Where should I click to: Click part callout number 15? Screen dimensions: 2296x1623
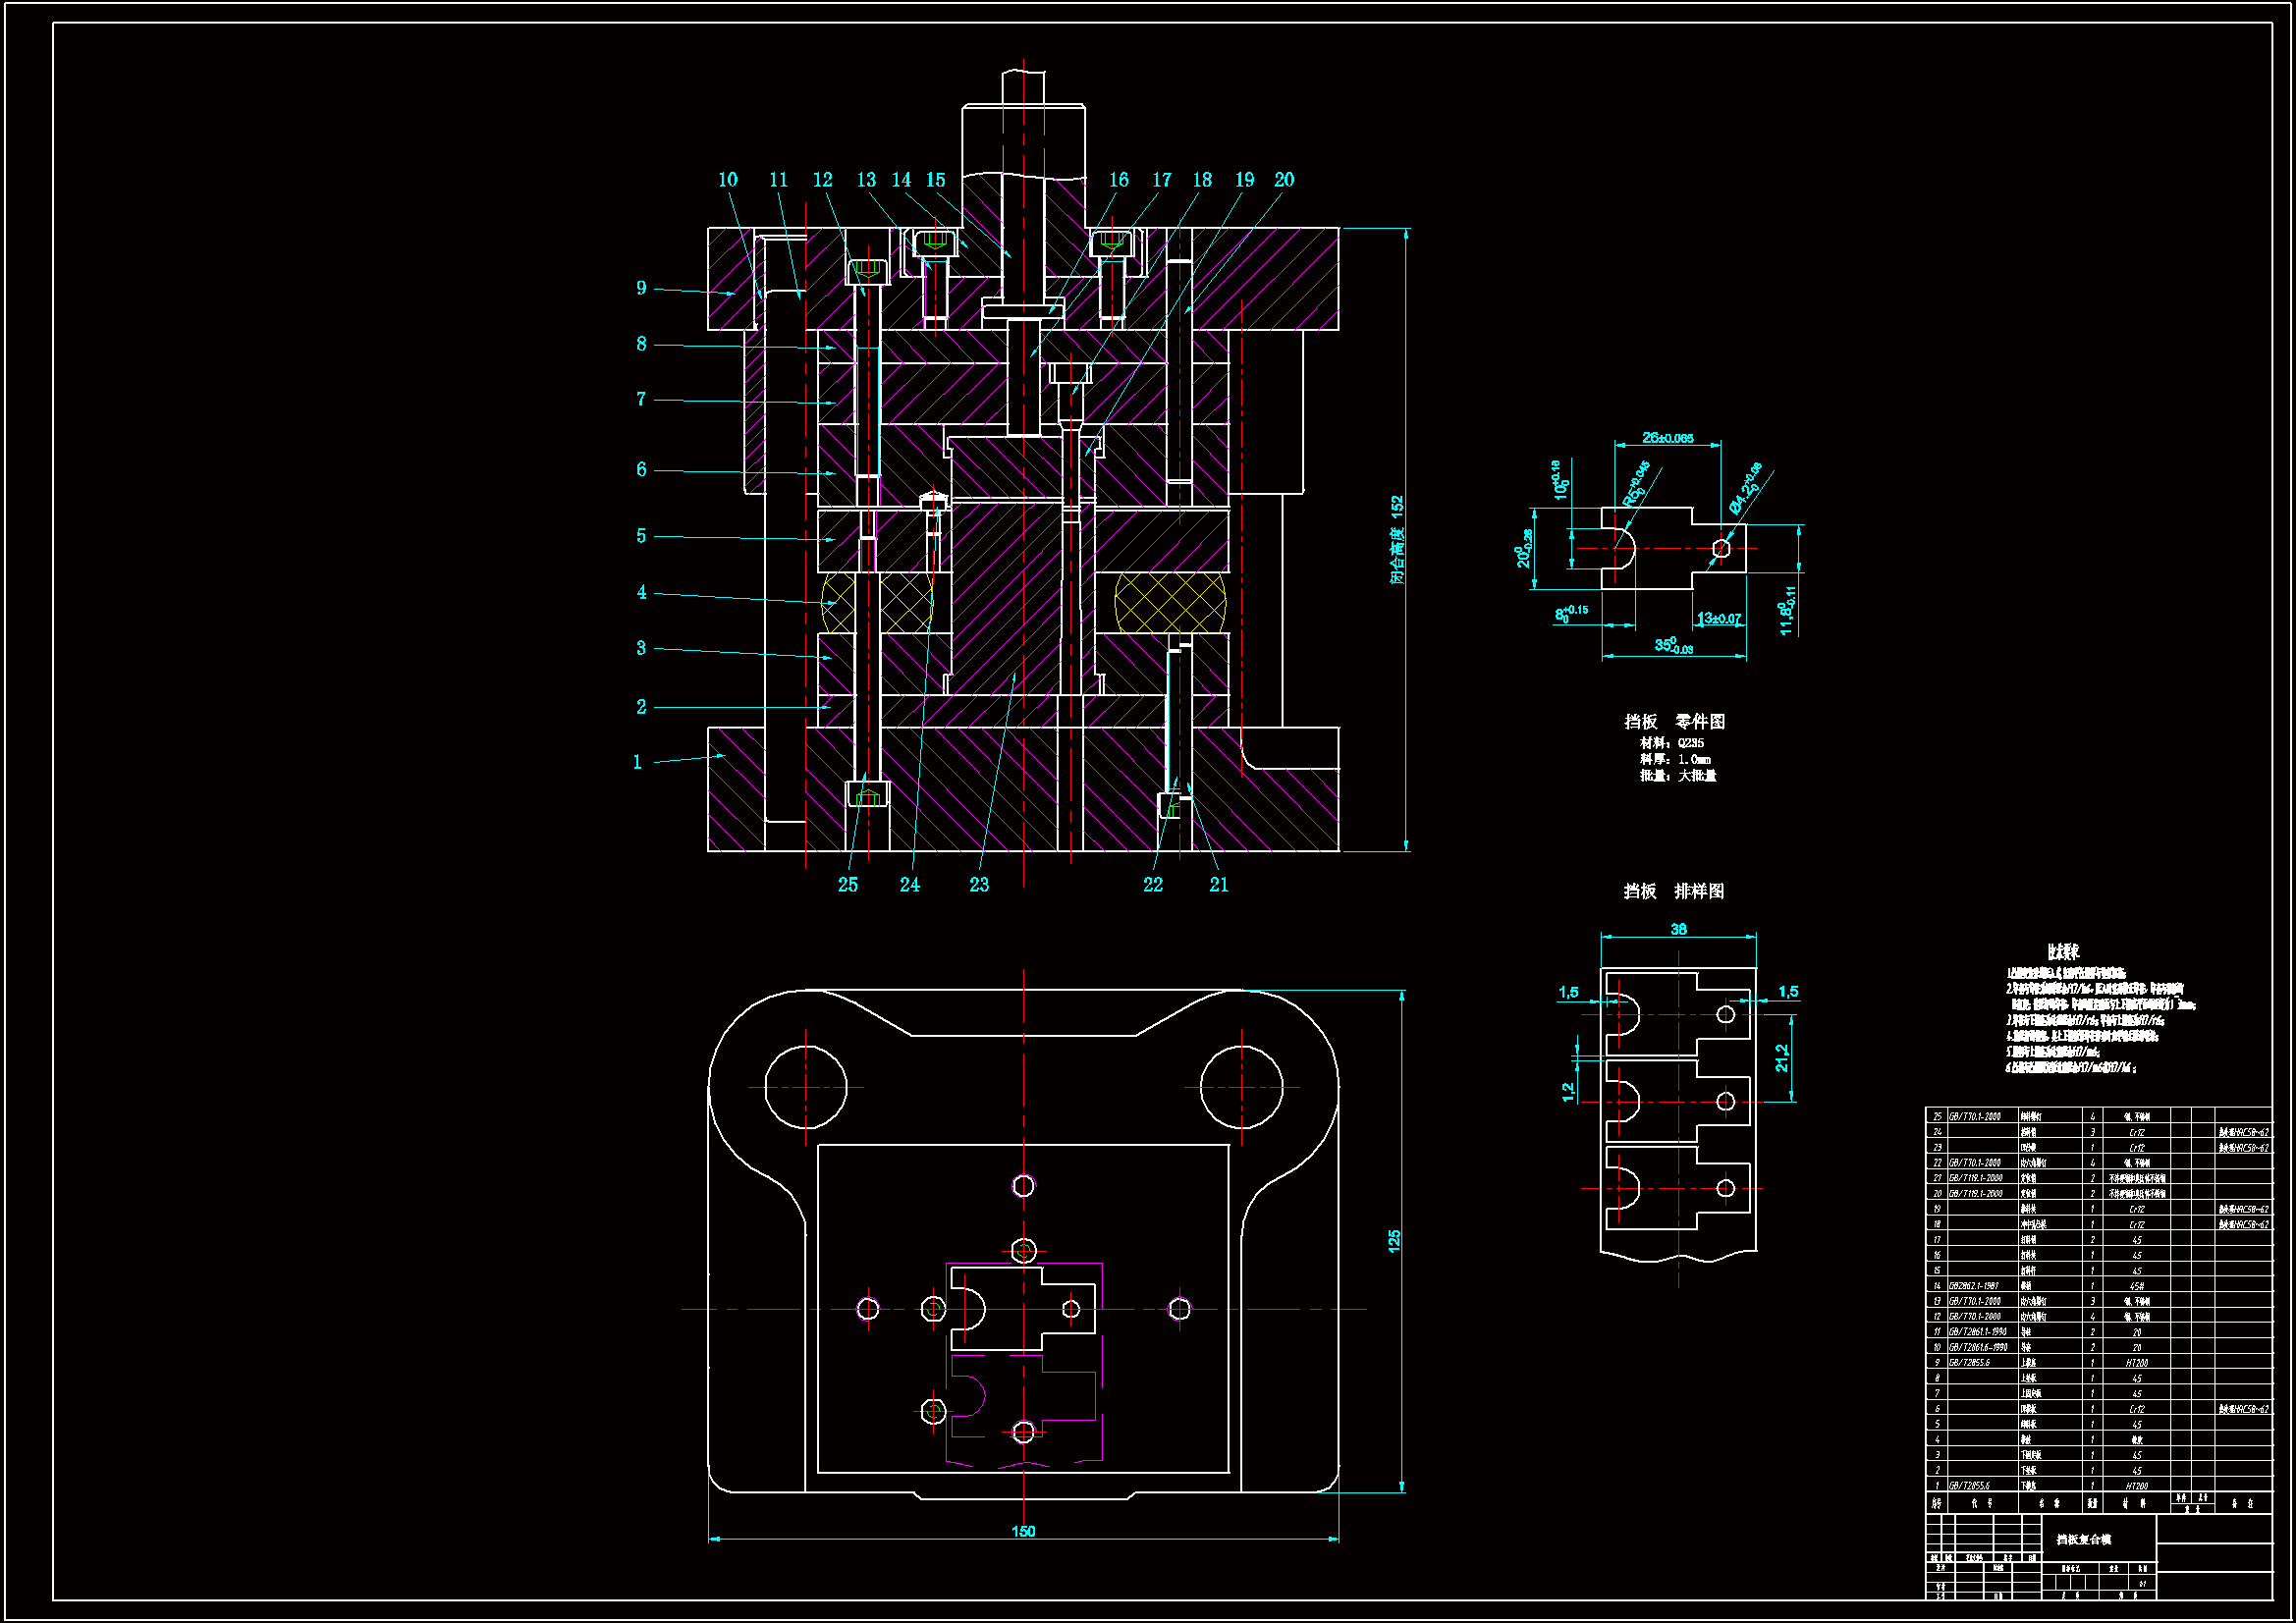[x=935, y=180]
